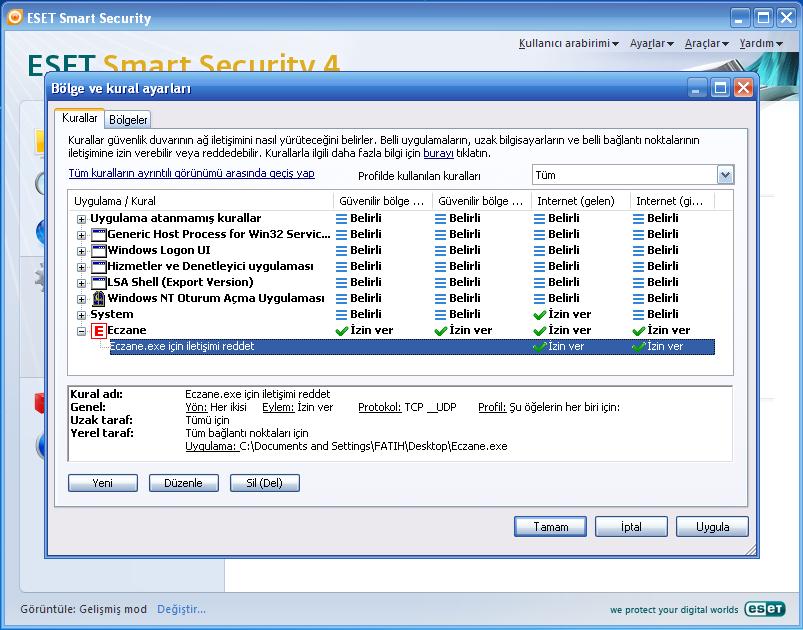
Task: Click the Eylem label in rule details
Action: point(278,408)
